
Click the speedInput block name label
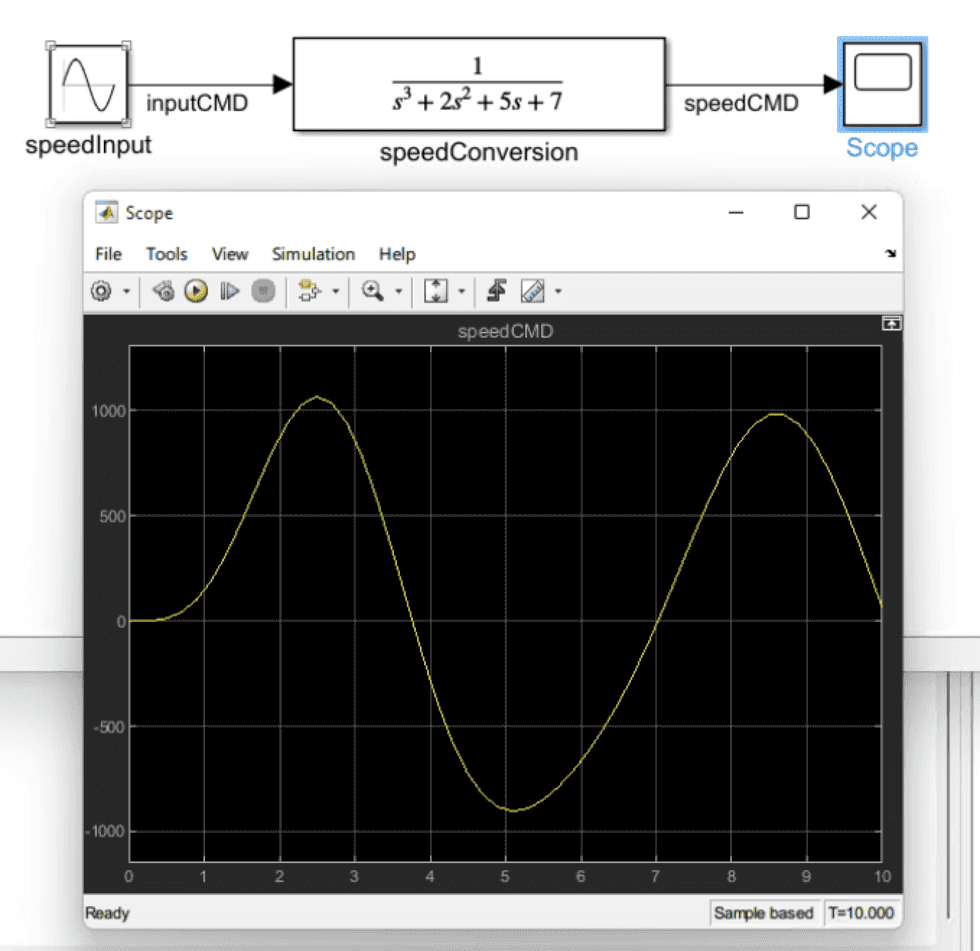[x=88, y=145]
